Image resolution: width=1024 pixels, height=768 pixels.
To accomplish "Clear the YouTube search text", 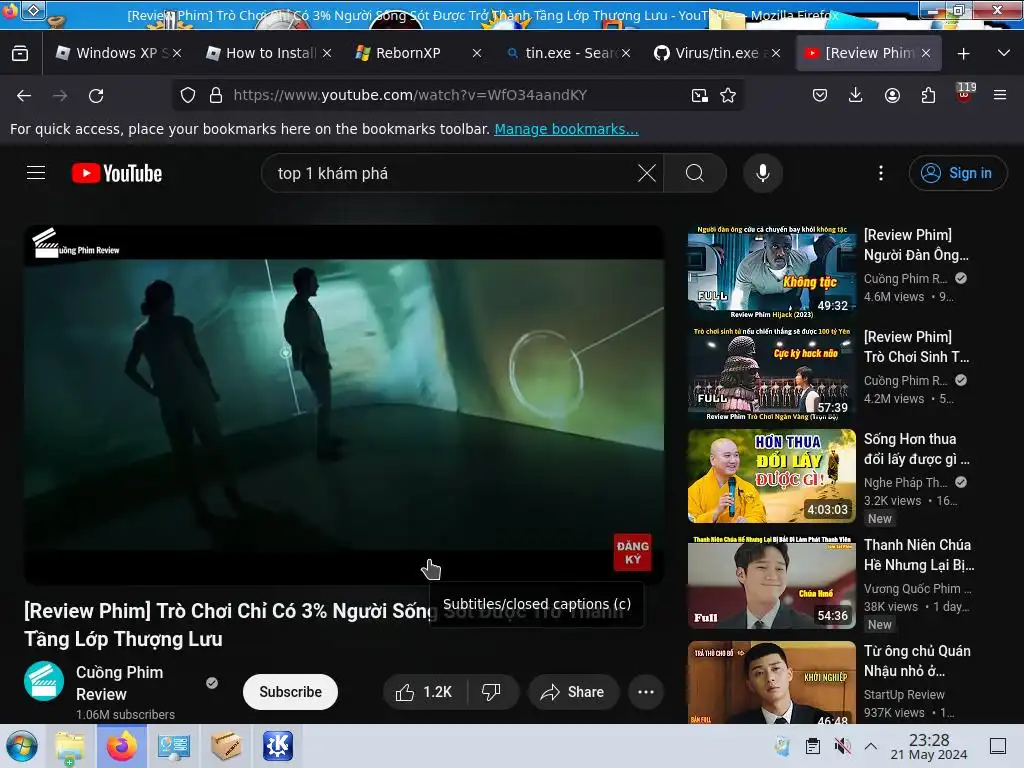I will pos(647,173).
